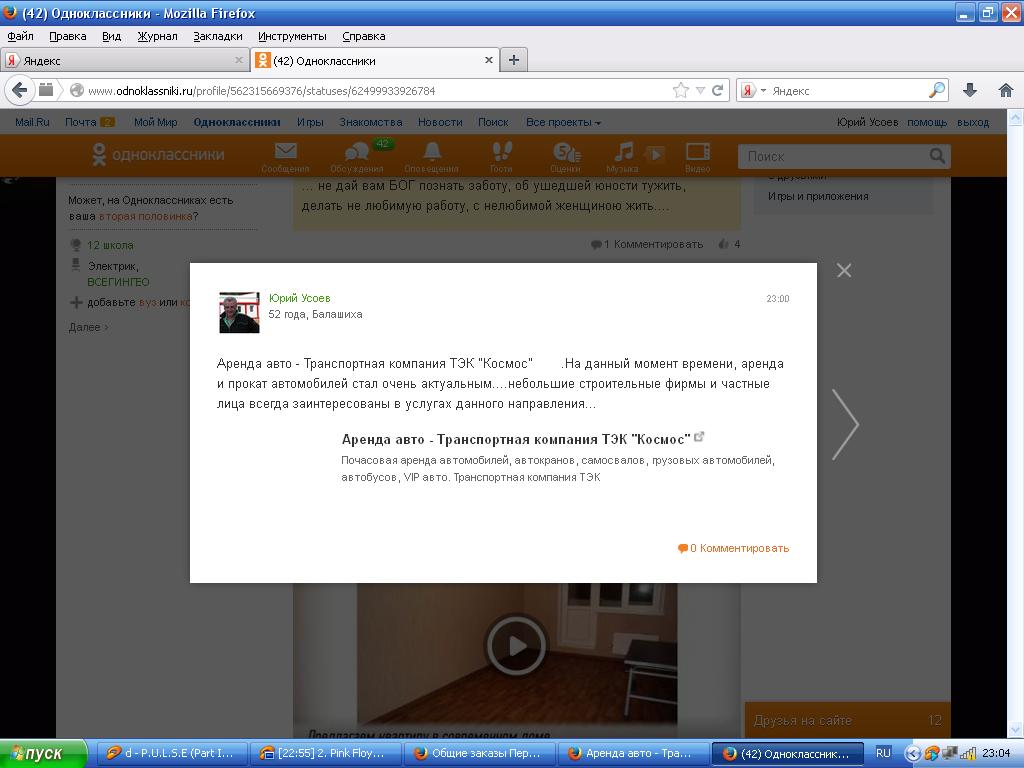
Task: Open Игры и приложения in right sidebar
Action: pos(818,196)
